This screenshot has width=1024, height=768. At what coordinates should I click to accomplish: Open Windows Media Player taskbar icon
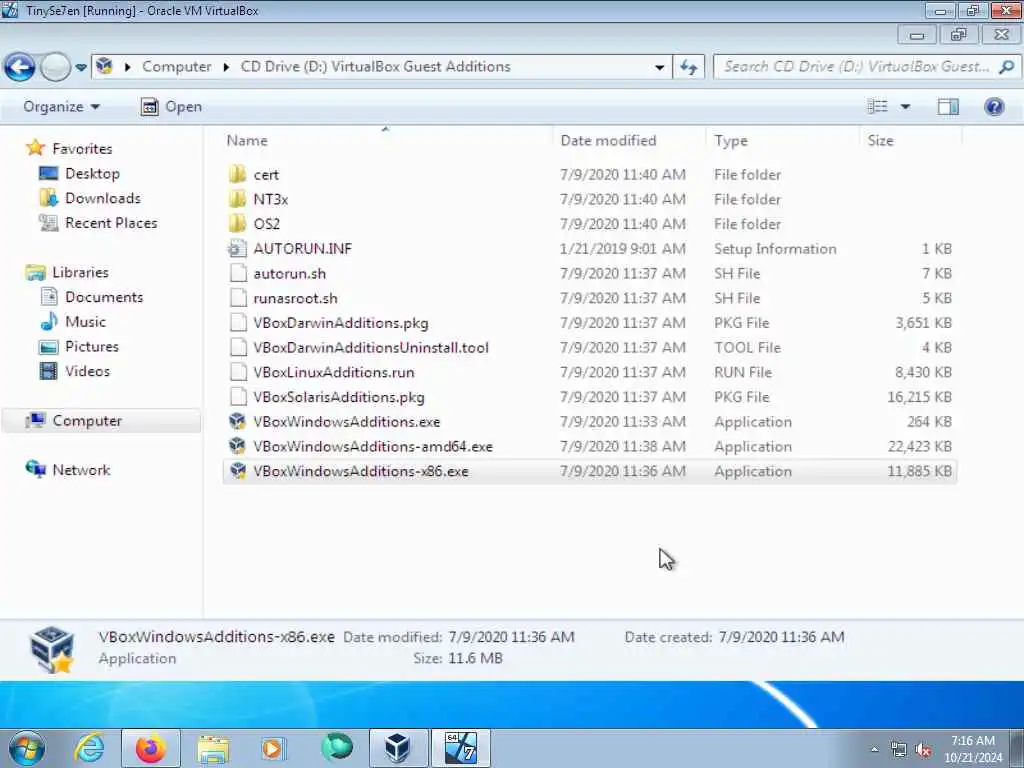pyautogui.click(x=273, y=749)
